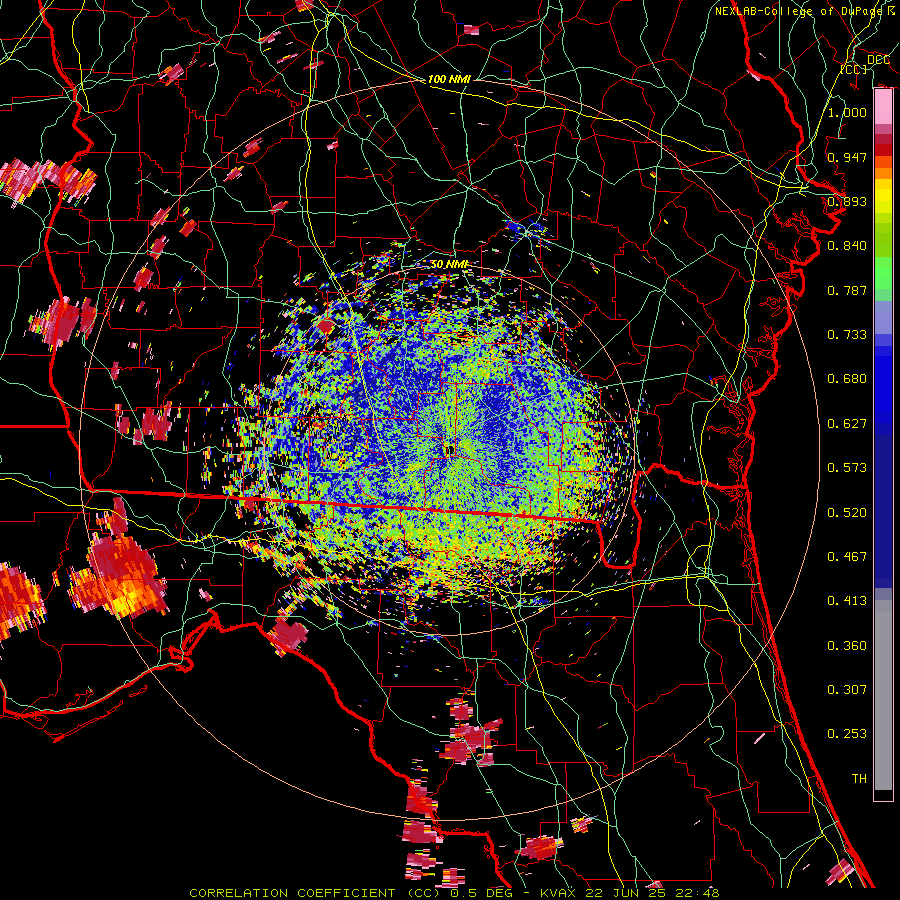Click the 0.360 legend value
This screenshot has height=900, width=900.
coord(847,646)
